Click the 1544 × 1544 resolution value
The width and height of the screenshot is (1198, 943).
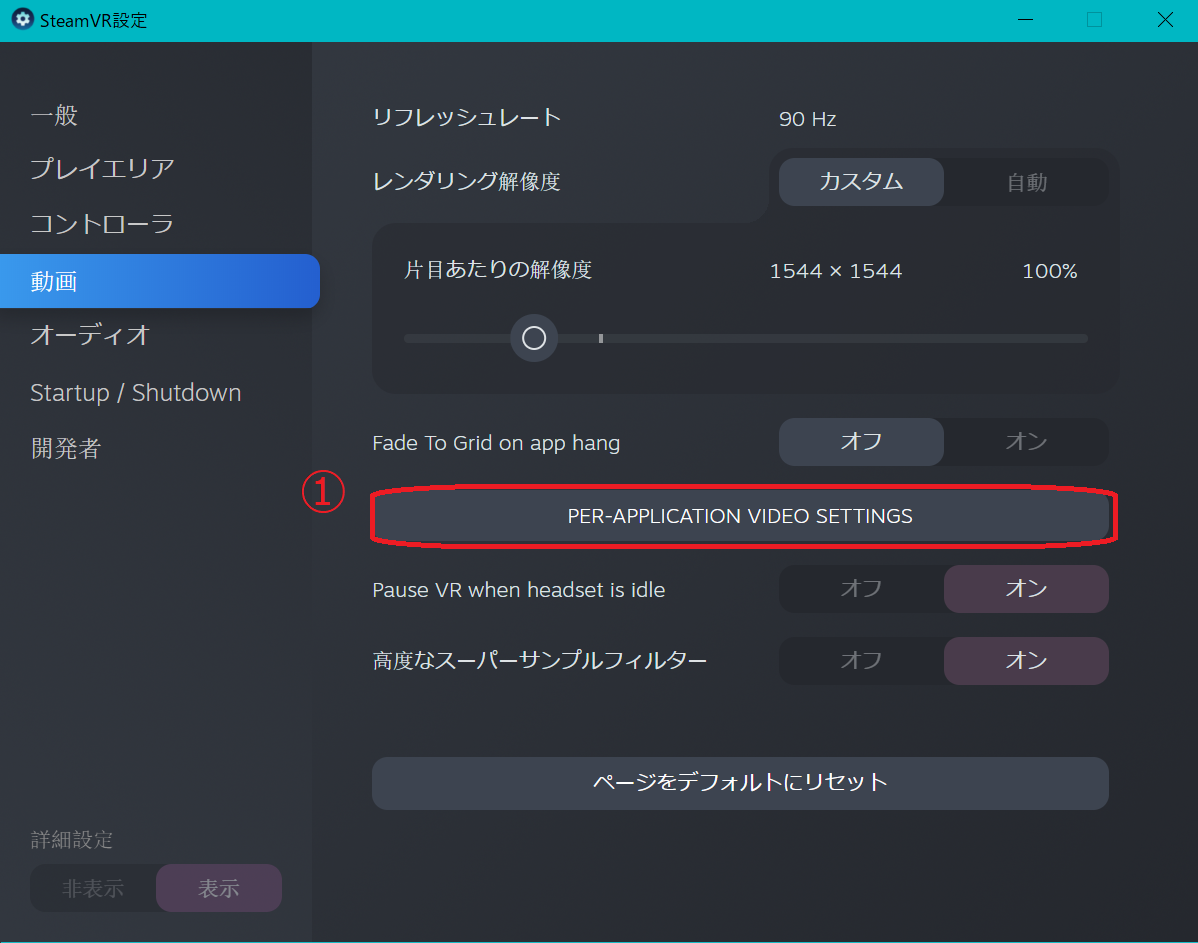(836, 271)
